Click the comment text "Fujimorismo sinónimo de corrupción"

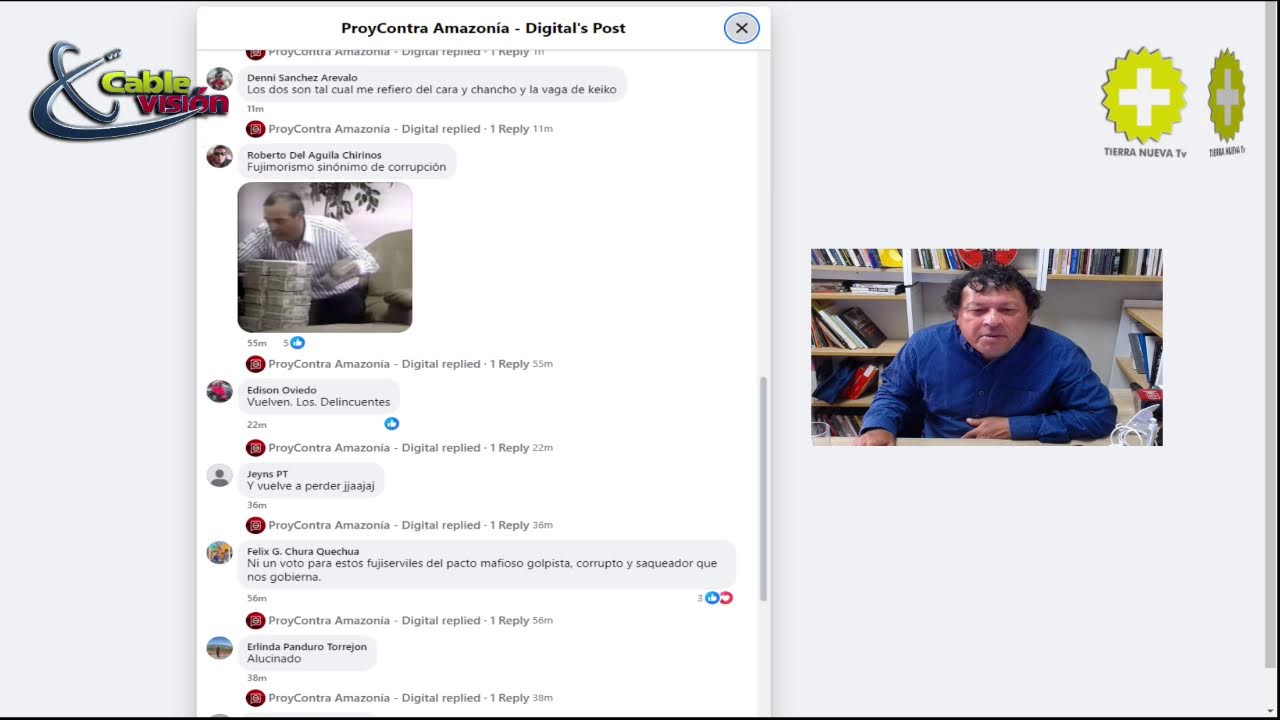point(347,167)
